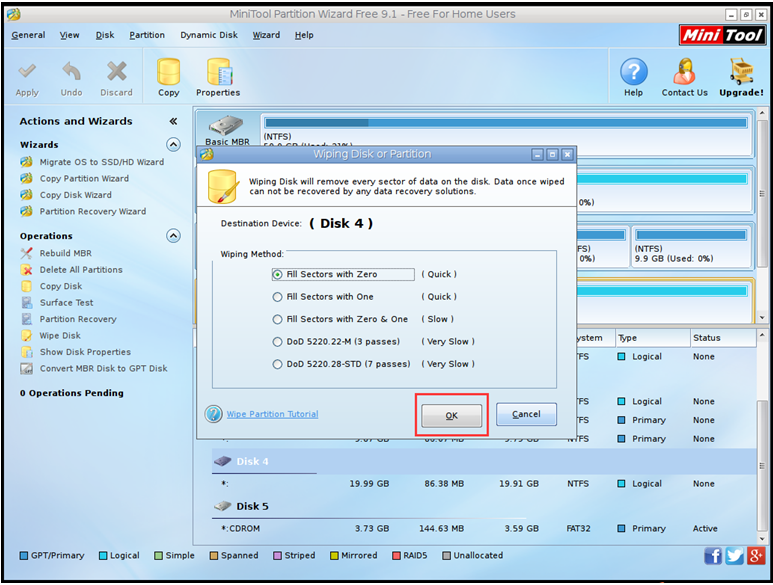
Task: Click the Type column header
Action: coord(652,338)
